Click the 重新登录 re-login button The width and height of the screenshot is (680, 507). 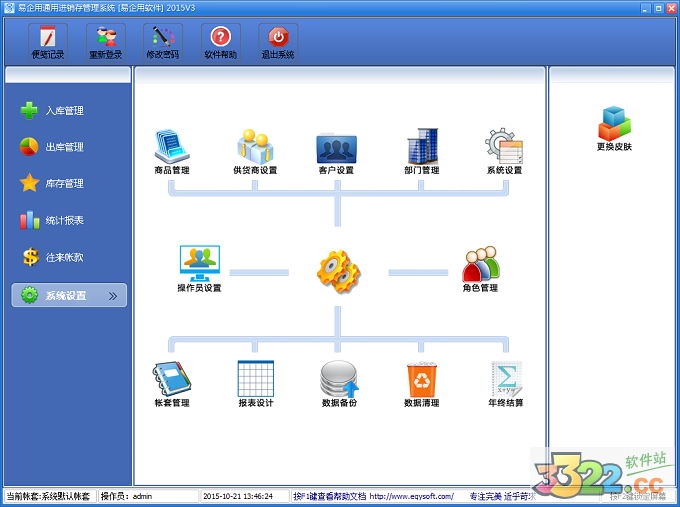(x=105, y=43)
